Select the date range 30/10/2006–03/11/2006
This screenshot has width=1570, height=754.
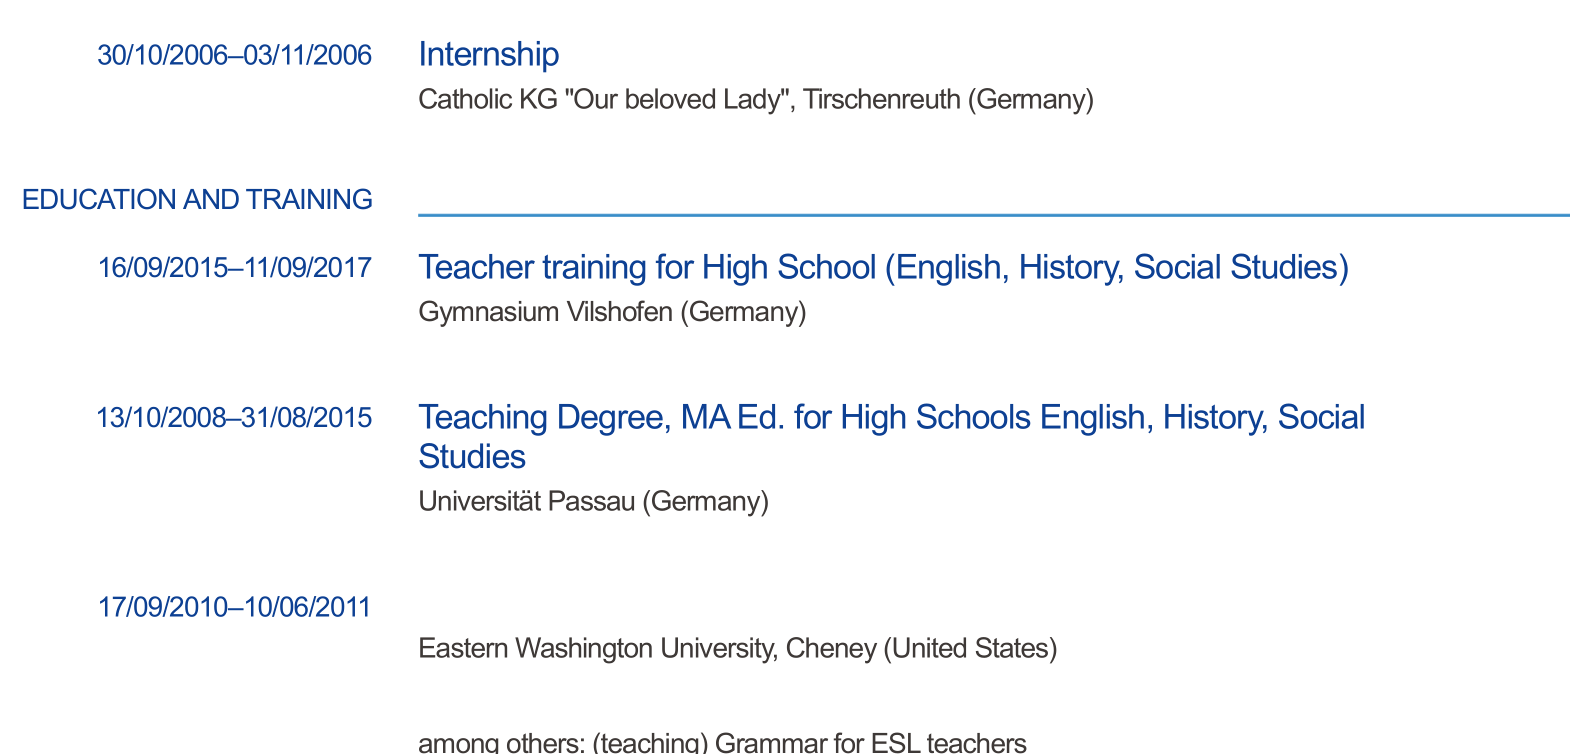point(234,55)
